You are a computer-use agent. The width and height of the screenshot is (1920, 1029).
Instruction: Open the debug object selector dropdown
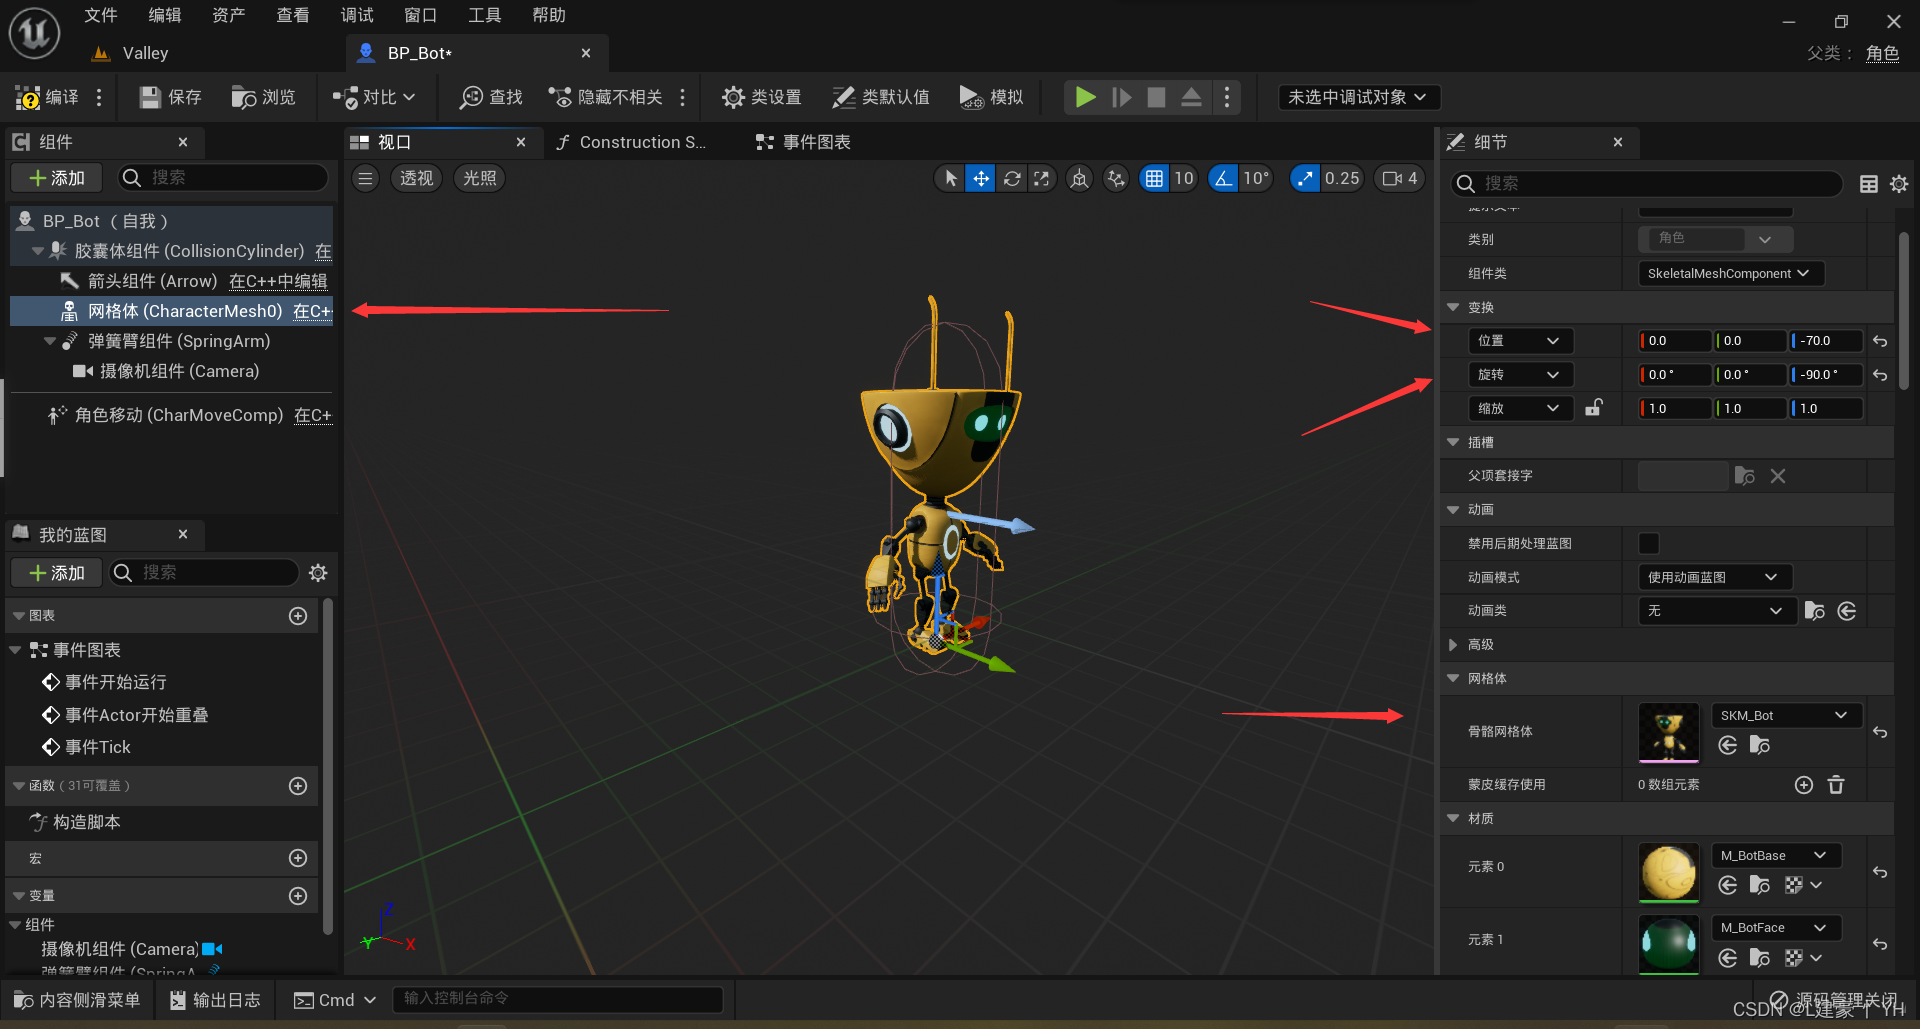pos(1358,97)
